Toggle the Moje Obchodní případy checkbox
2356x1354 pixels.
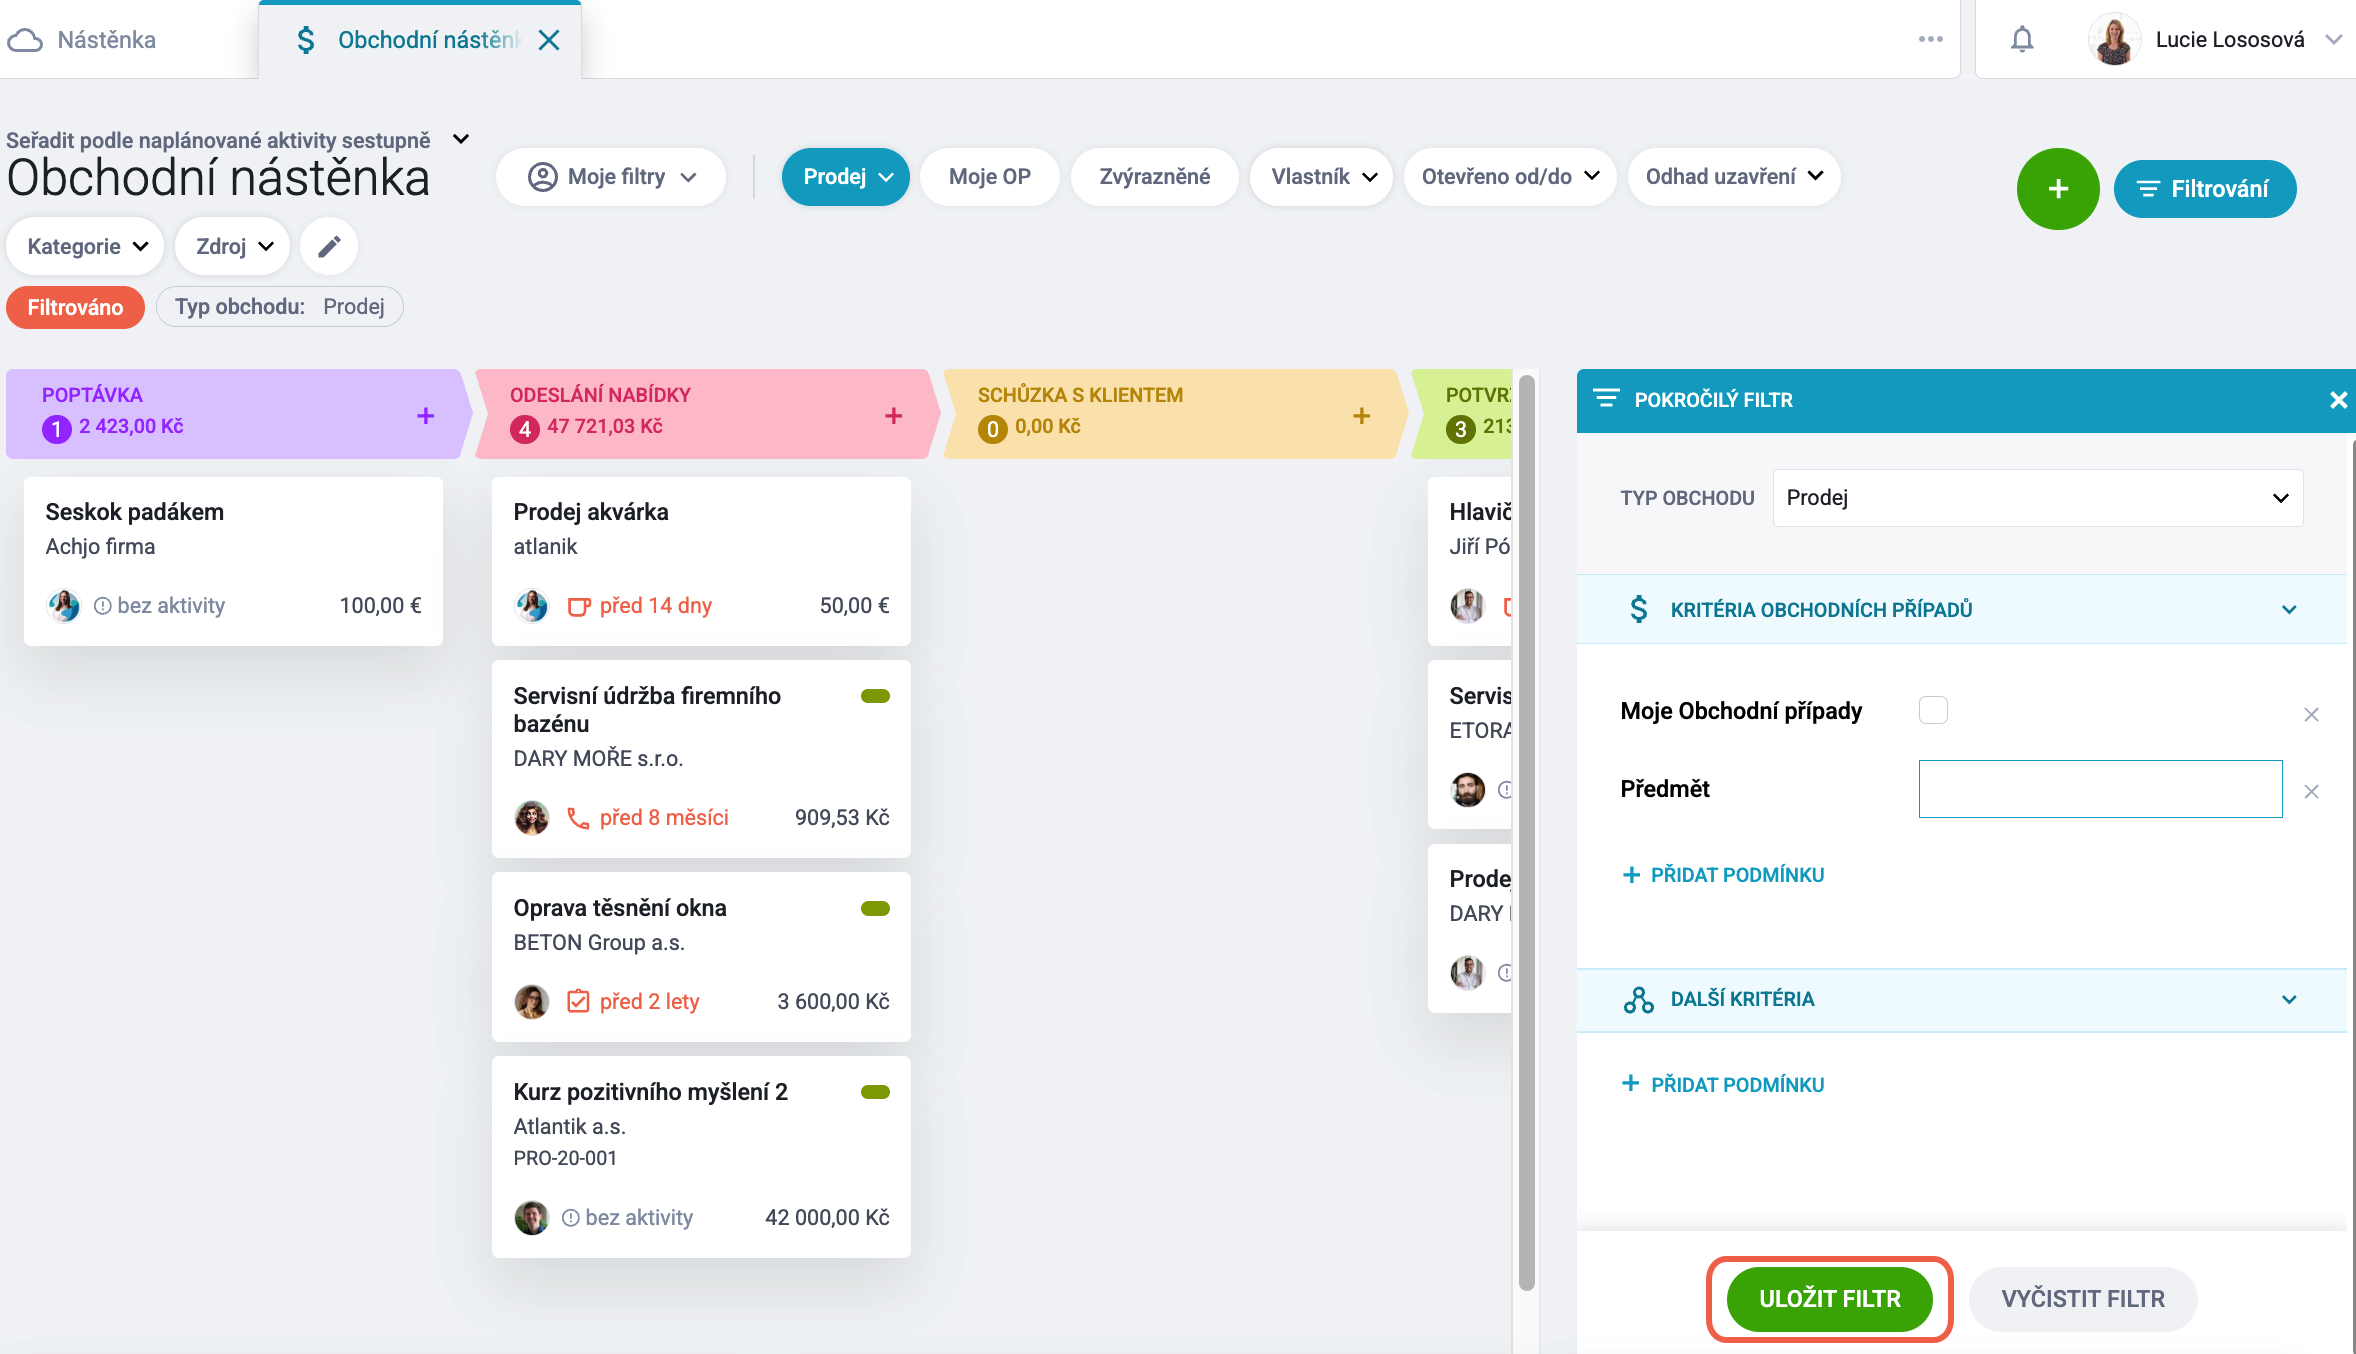point(1933,710)
